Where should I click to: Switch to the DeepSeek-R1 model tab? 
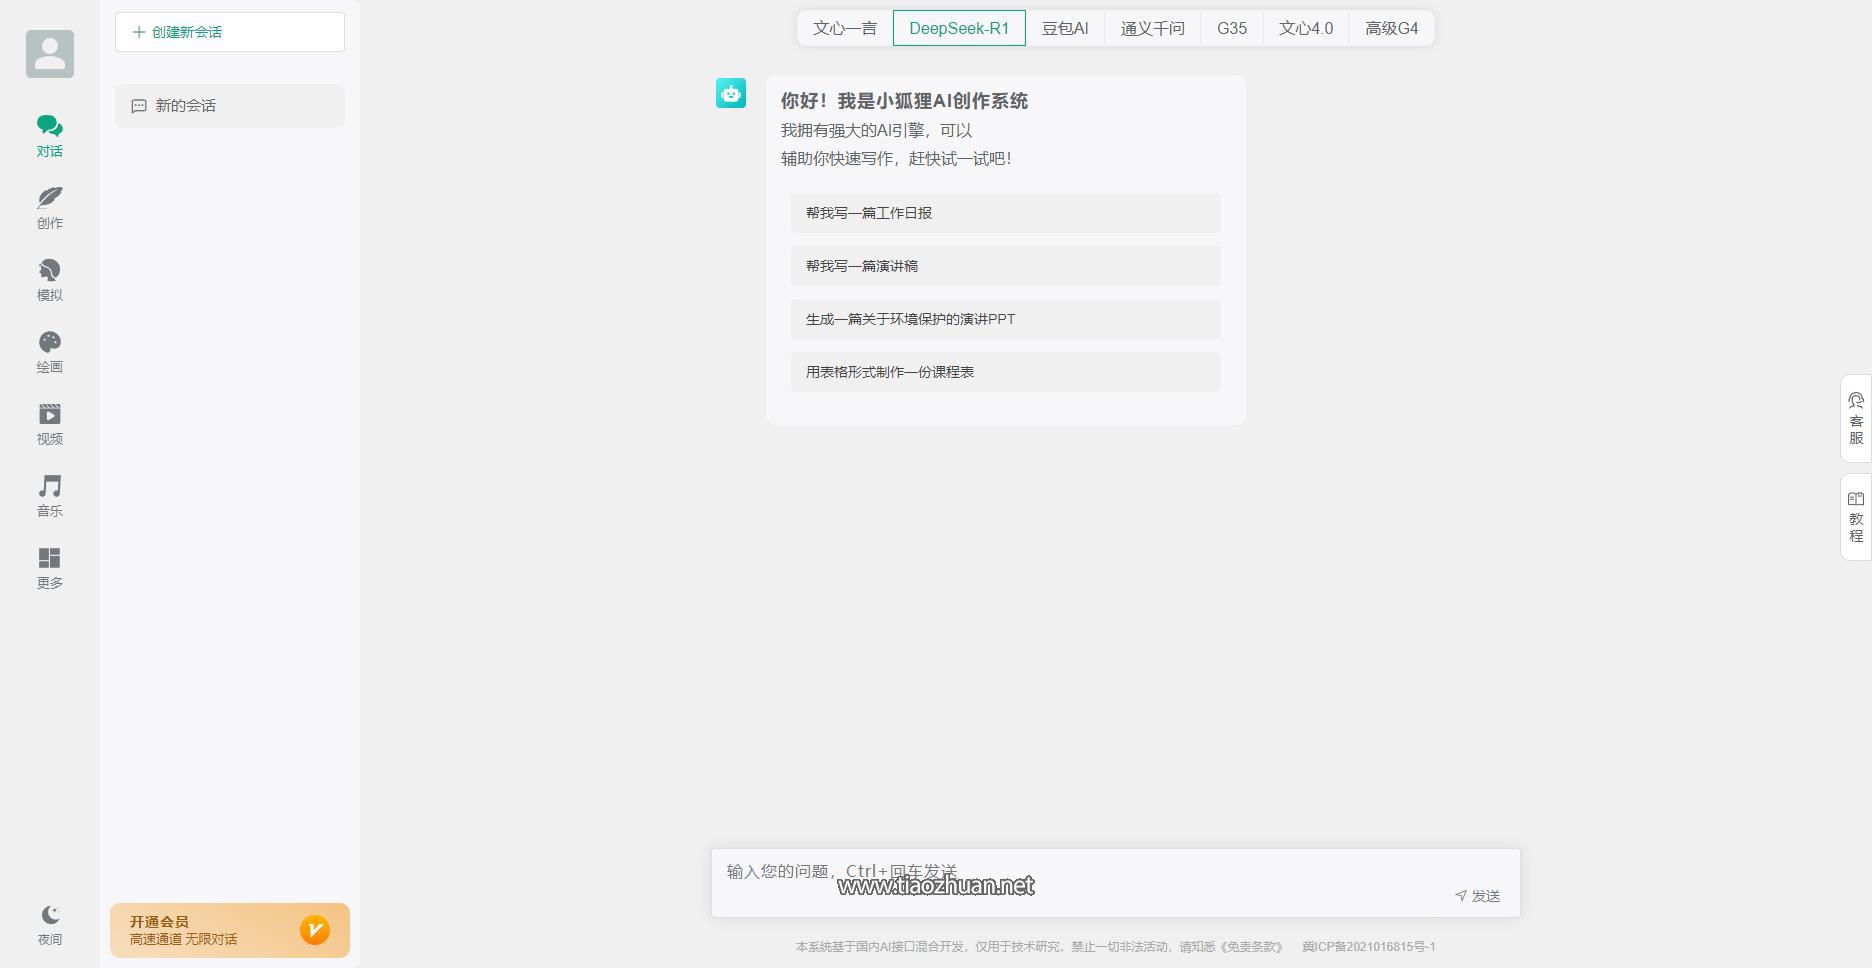[959, 28]
